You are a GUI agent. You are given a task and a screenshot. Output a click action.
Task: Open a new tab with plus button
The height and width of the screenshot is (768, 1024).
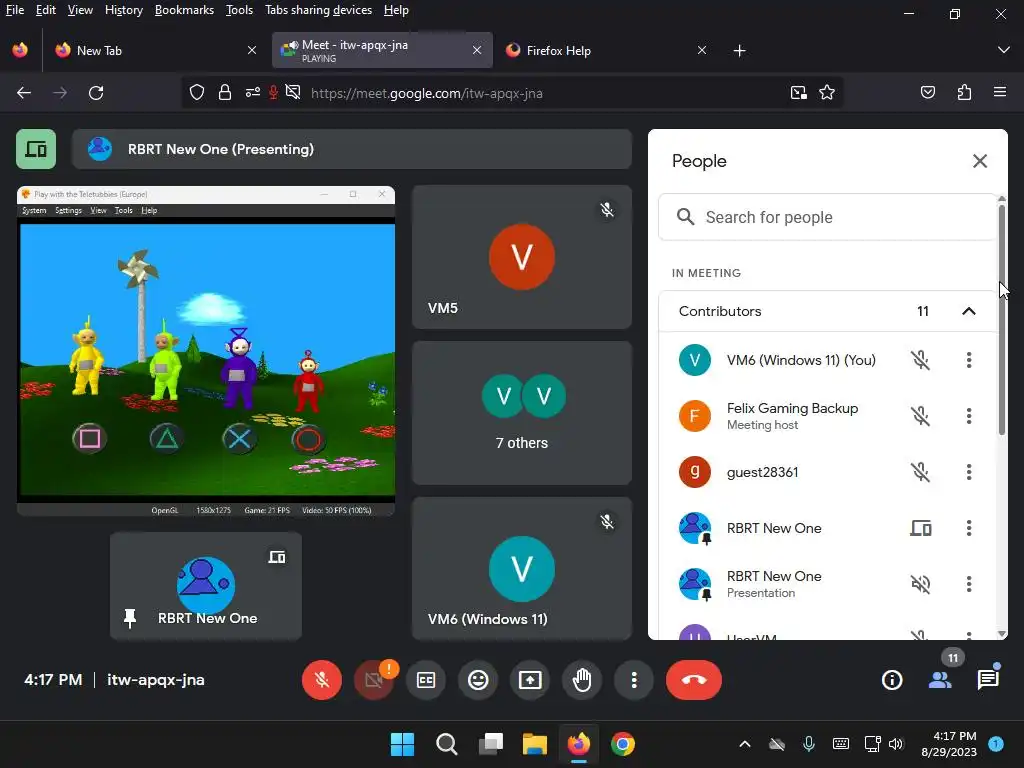(x=739, y=50)
